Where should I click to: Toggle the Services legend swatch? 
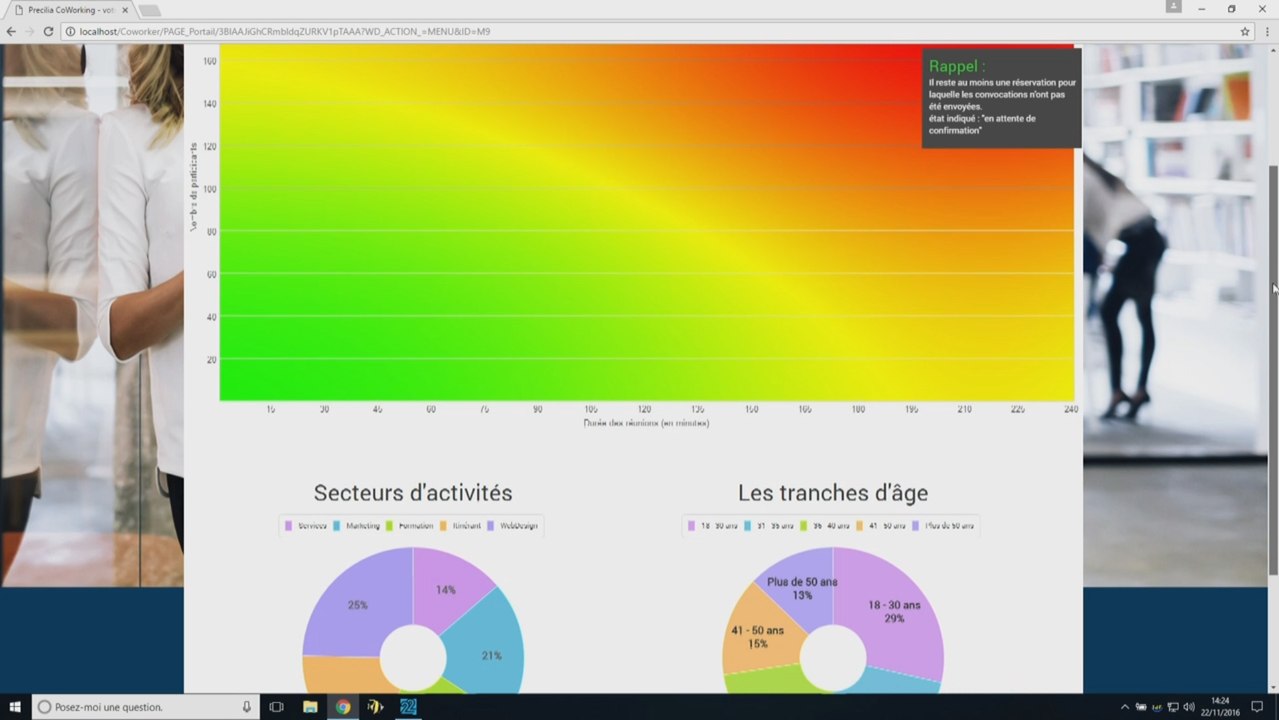click(289, 526)
